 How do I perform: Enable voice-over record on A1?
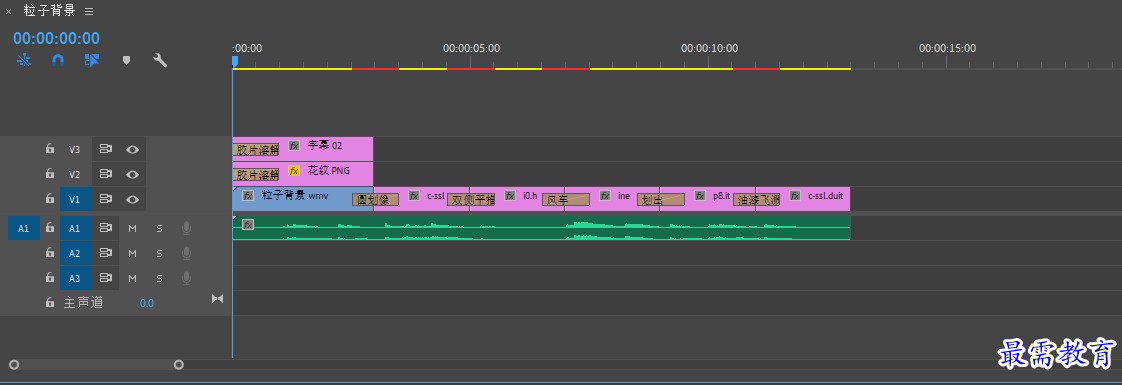click(187, 228)
